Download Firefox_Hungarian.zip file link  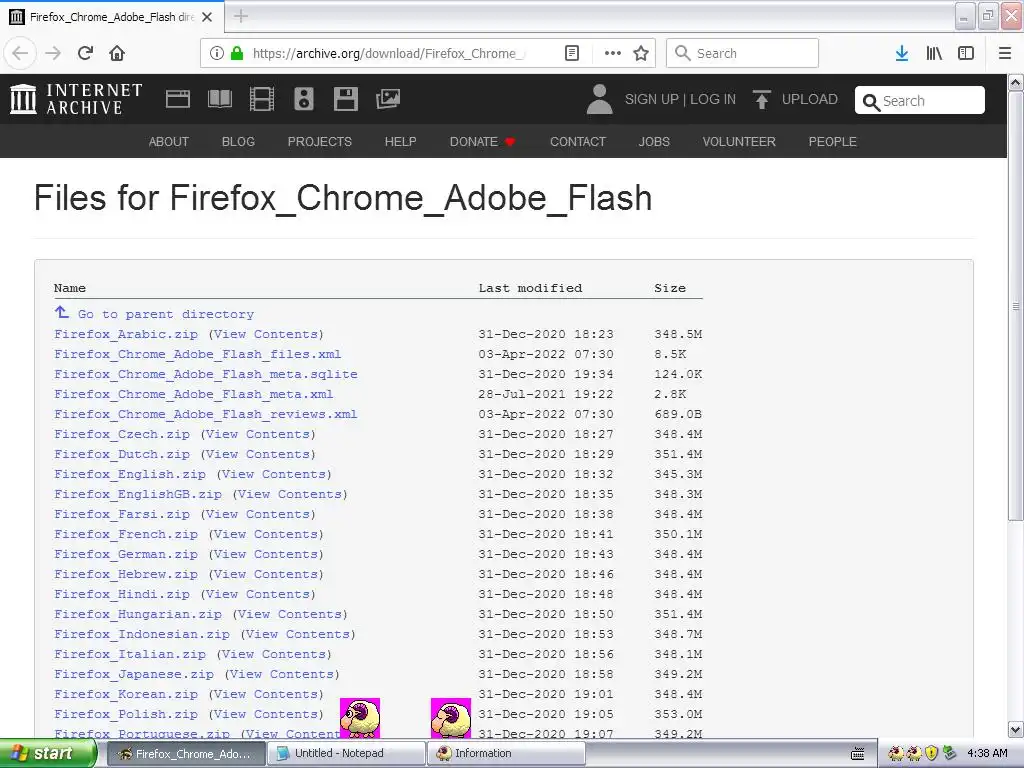pos(138,615)
